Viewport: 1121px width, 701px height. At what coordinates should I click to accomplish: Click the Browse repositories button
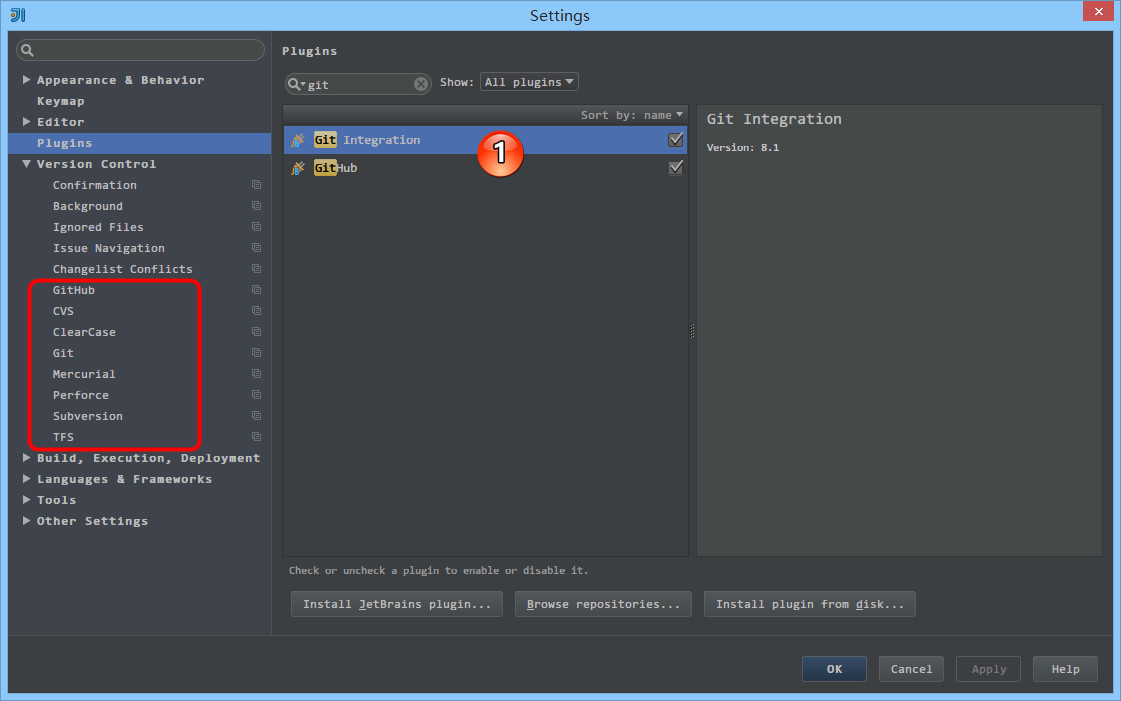pos(603,603)
